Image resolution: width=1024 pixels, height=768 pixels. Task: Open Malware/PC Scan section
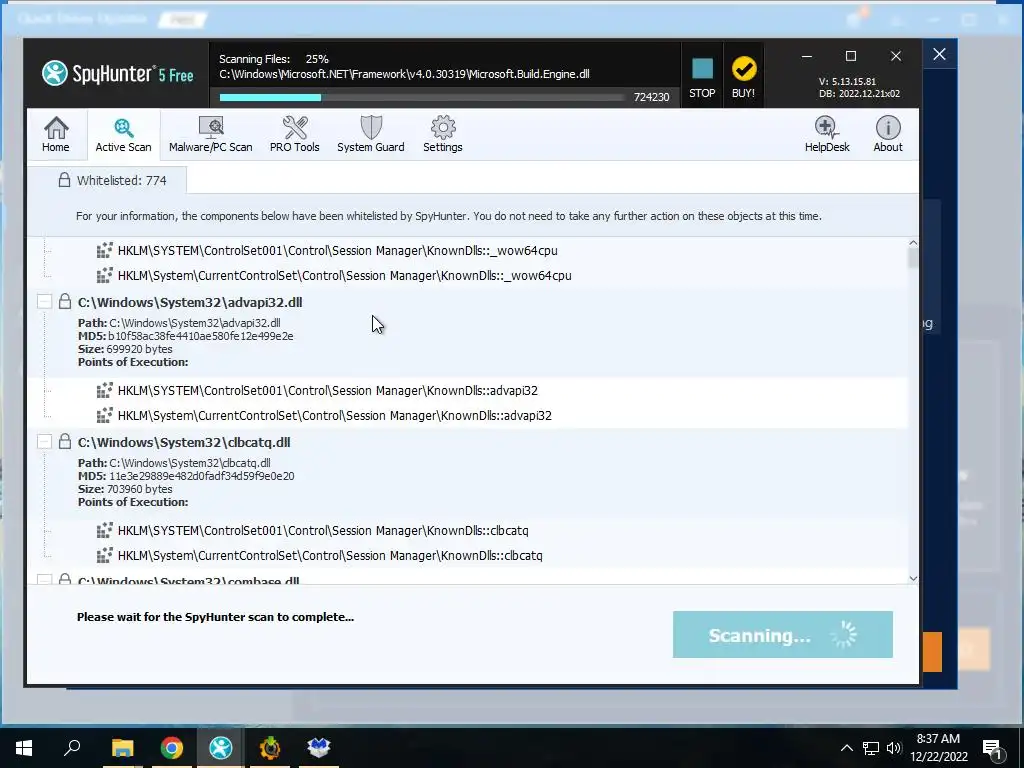point(210,135)
